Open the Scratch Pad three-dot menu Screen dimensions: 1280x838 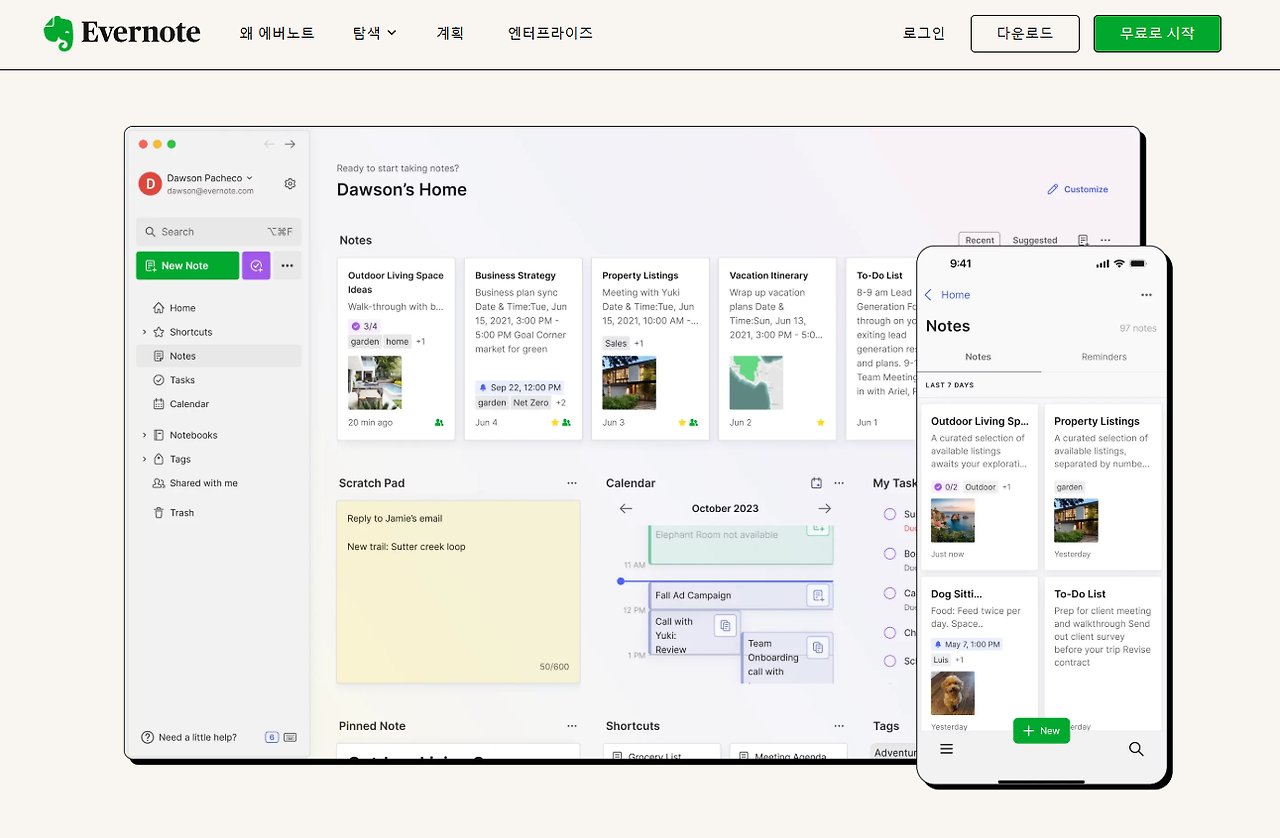(572, 483)
